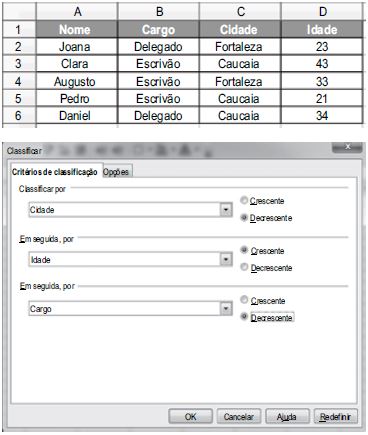The height and width of the screenshot is (435, 368).
Task: Reset criteria with the Redefinir button
Action: pos(336,417)
